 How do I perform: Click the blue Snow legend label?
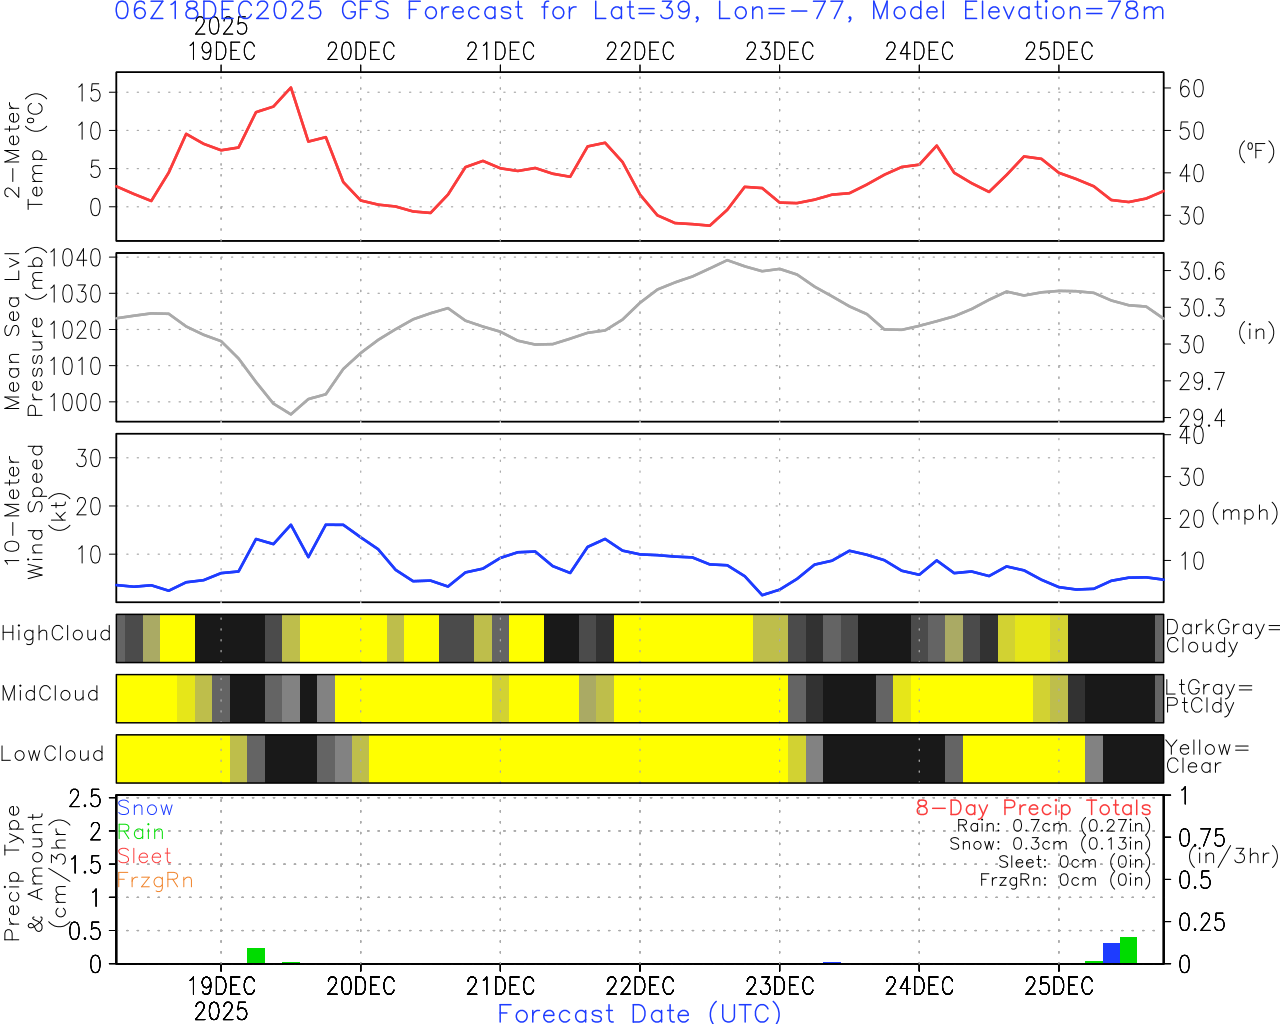(145, 808)
